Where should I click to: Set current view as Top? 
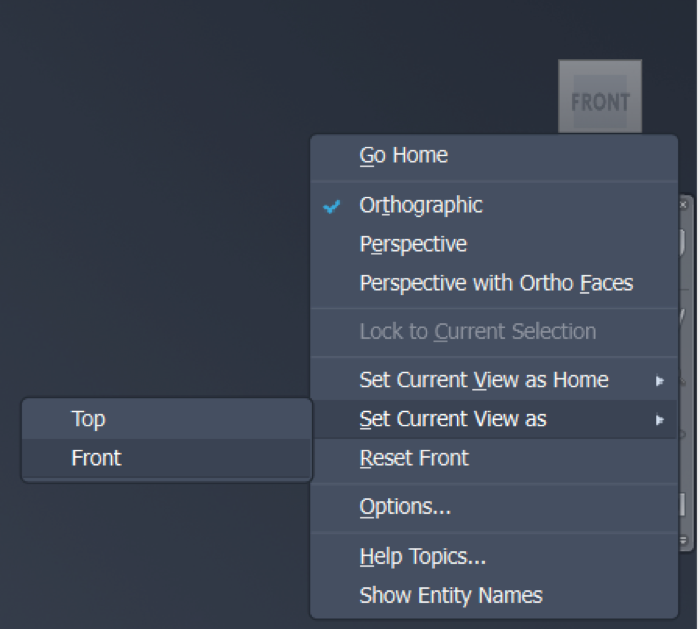(x=88, y=419)
